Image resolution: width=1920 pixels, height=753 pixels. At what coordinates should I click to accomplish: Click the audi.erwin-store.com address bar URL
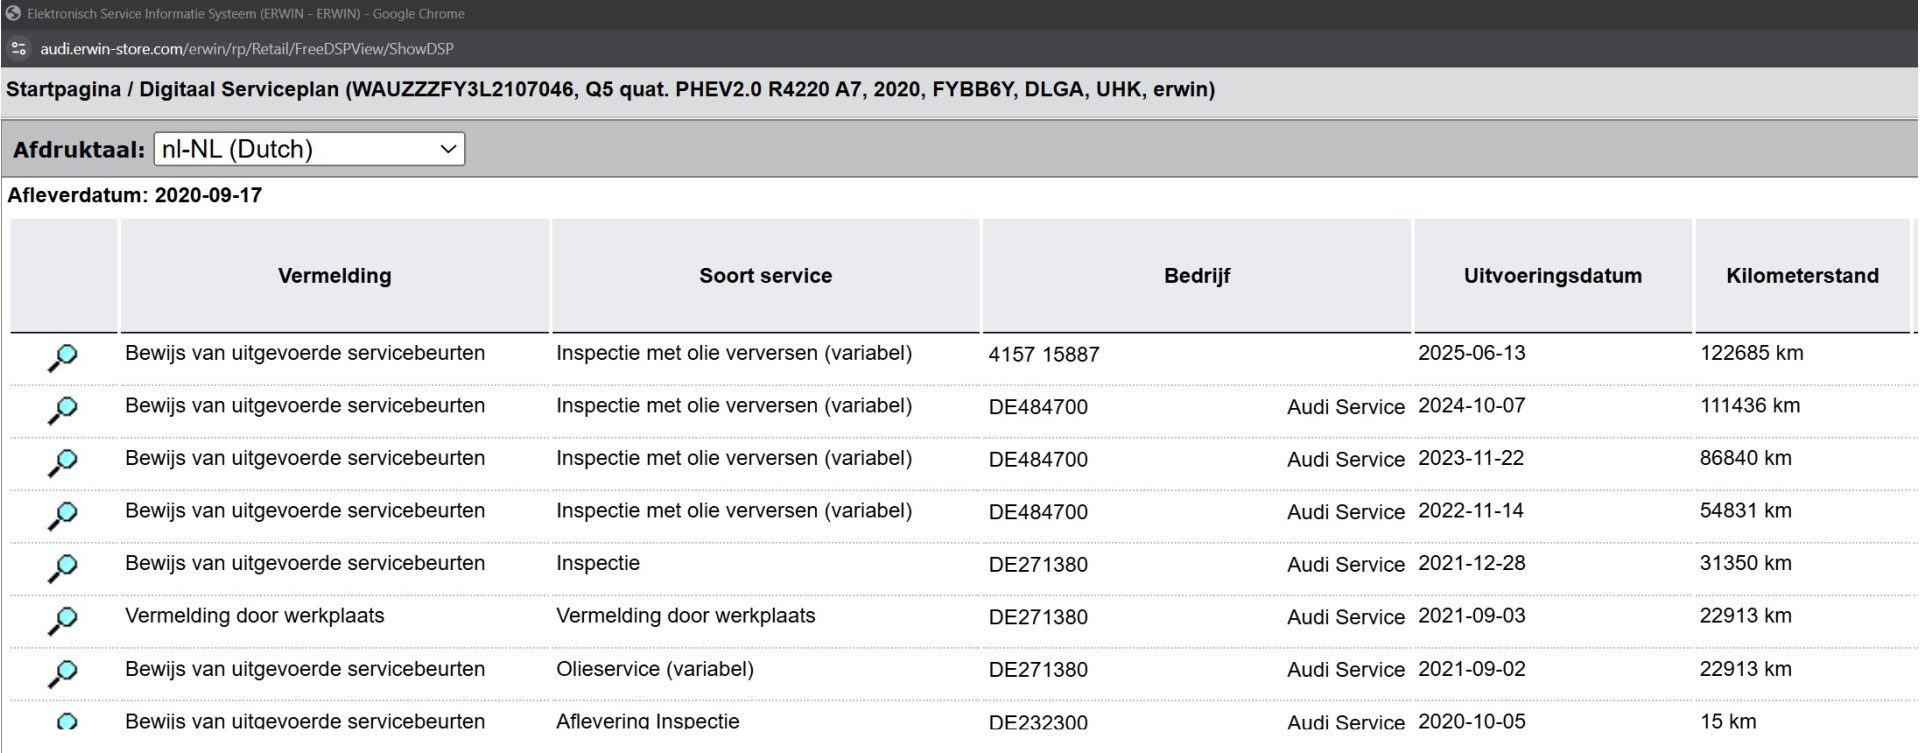[247, 49]
